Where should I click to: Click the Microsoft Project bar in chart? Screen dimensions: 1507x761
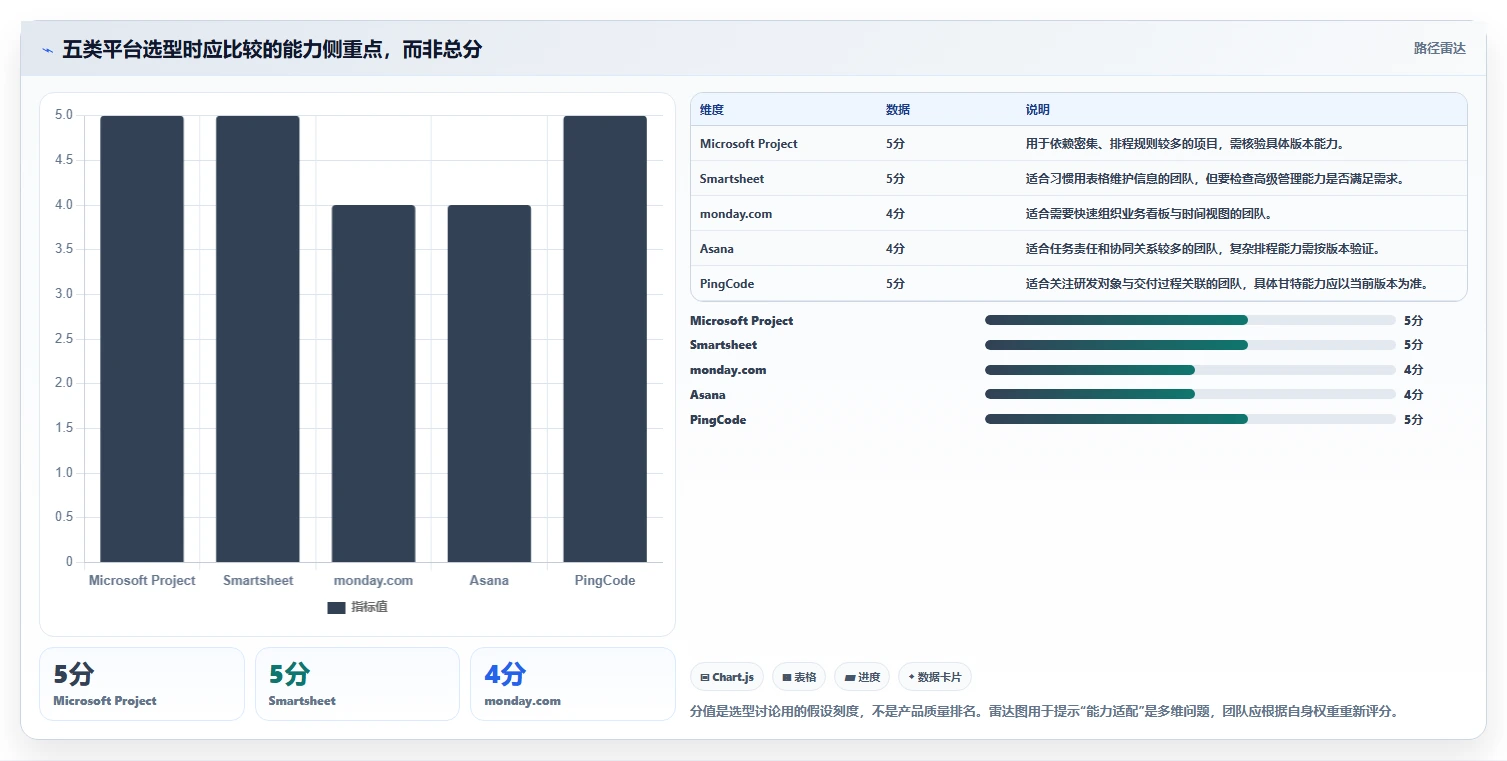[142, 339]
